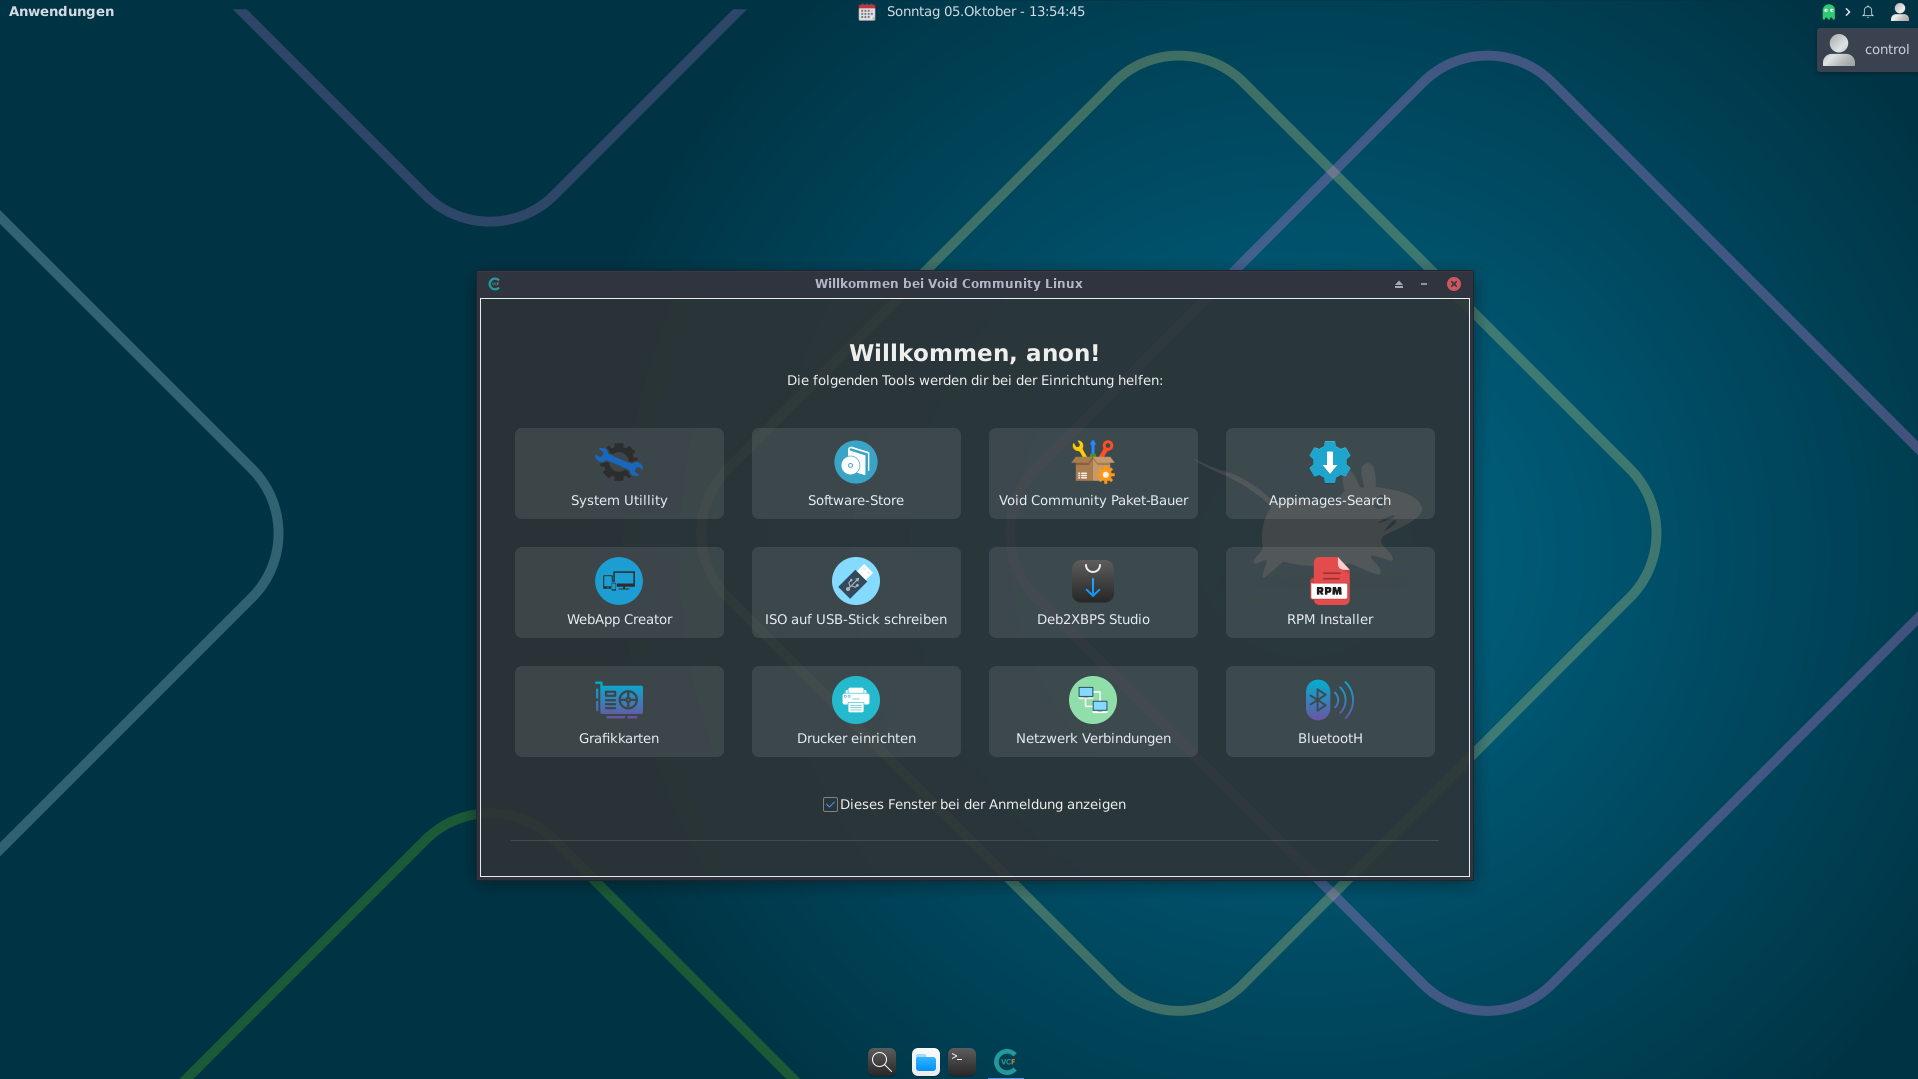Open the System Utillity tool
The image size is (1918, 1079).
(x=618, y=473)
